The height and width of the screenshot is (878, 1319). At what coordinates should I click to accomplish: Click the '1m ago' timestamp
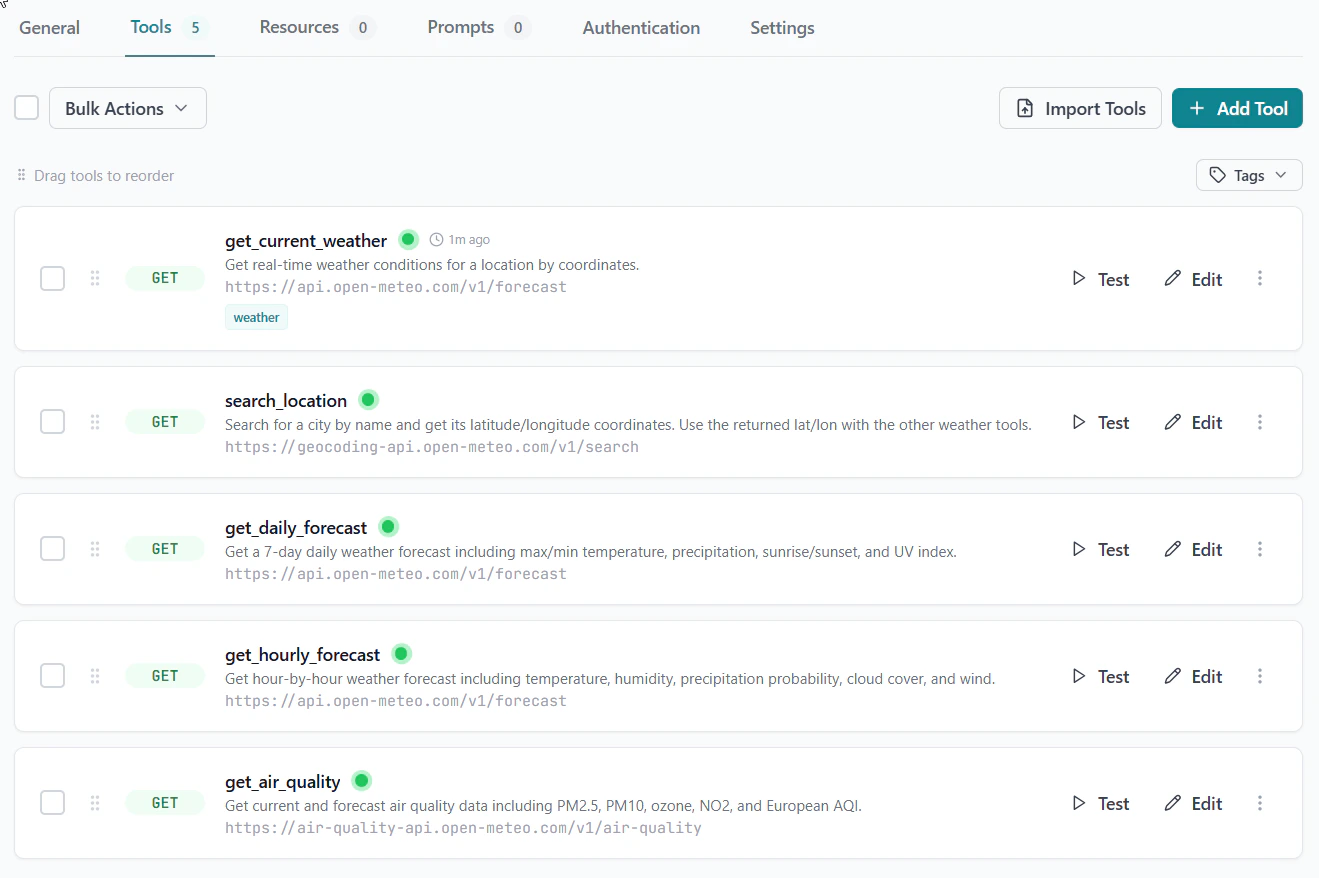click(469, 240)
